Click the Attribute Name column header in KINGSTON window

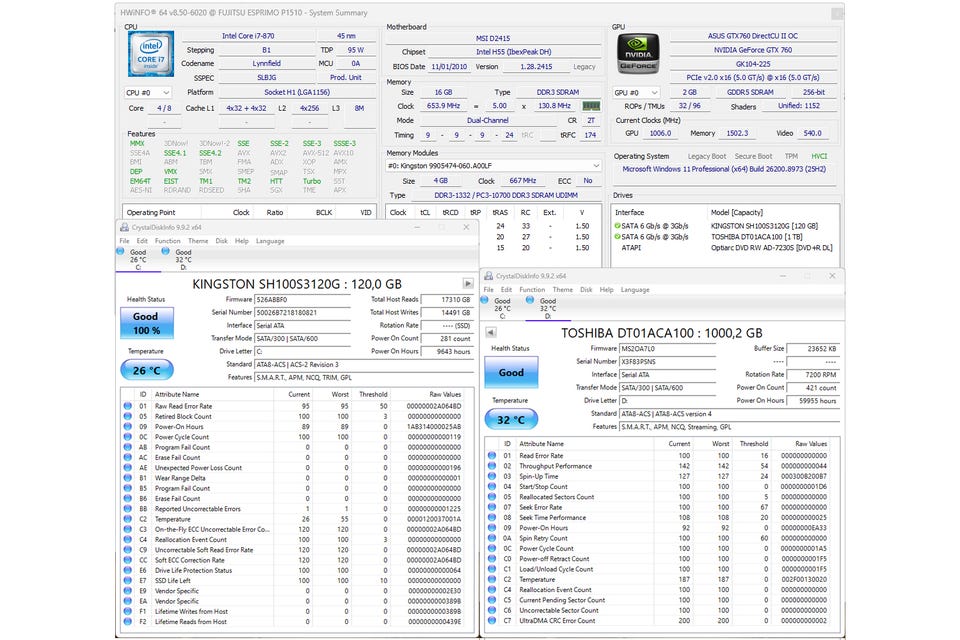(x=177, y=394)
